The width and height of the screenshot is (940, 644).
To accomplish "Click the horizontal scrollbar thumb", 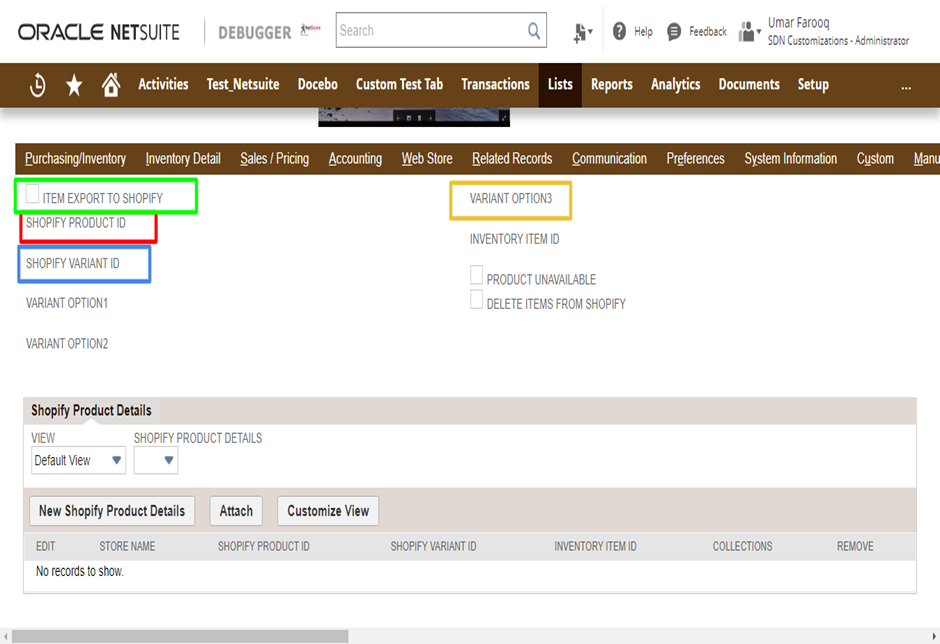I will click(180, 636).
